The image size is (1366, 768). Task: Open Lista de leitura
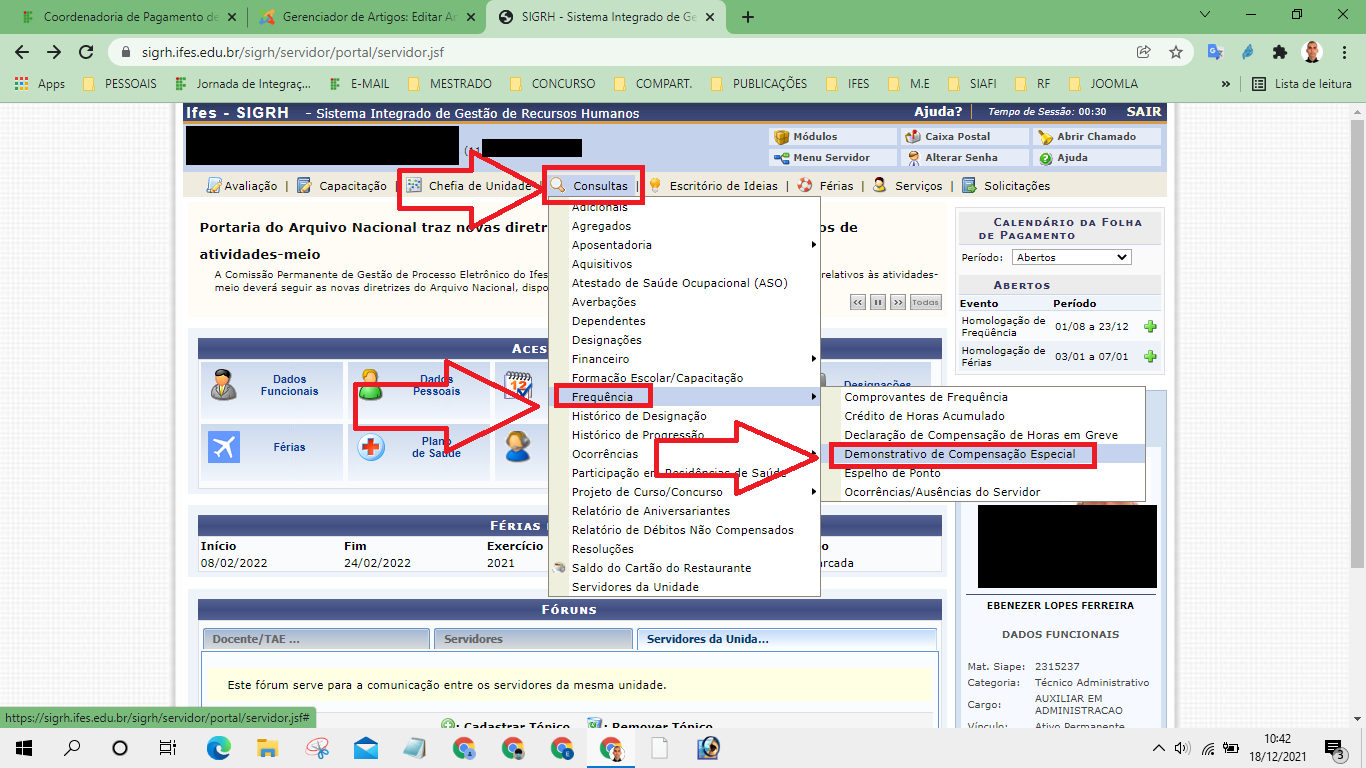[1301, 84]
